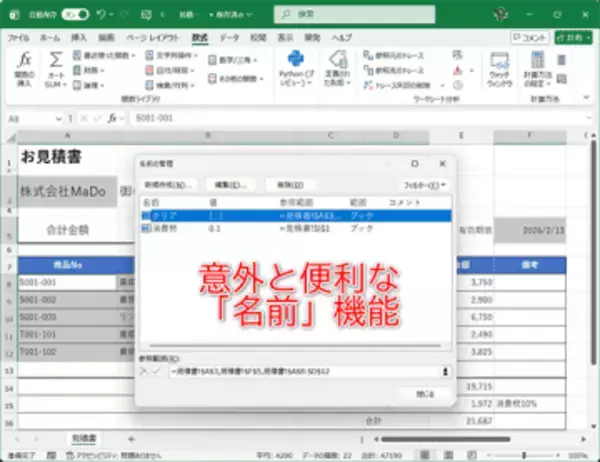Screen dimensions: 600x462
Task: Open the 日付/時刻 functions dropdown
Action: tap(170, 70)
